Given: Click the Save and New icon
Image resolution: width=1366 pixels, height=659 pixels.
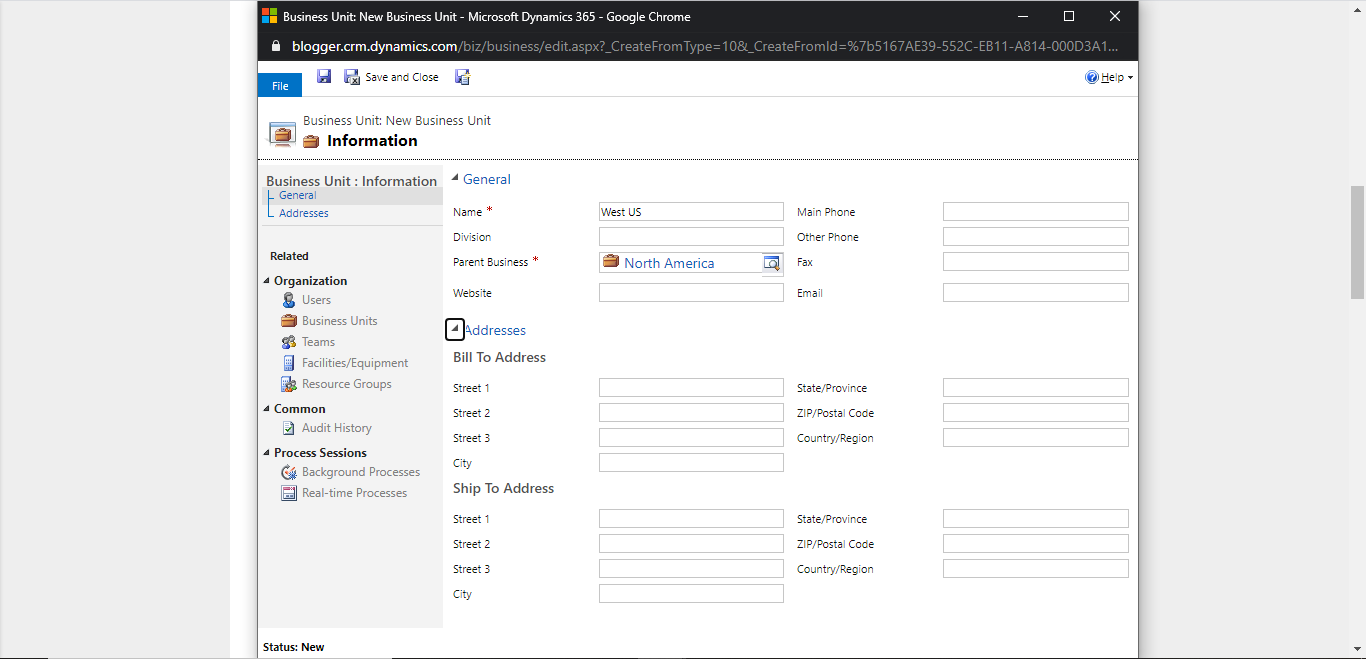Looking at the screenshot, I should pyautogui.click(x=462, y=76).
